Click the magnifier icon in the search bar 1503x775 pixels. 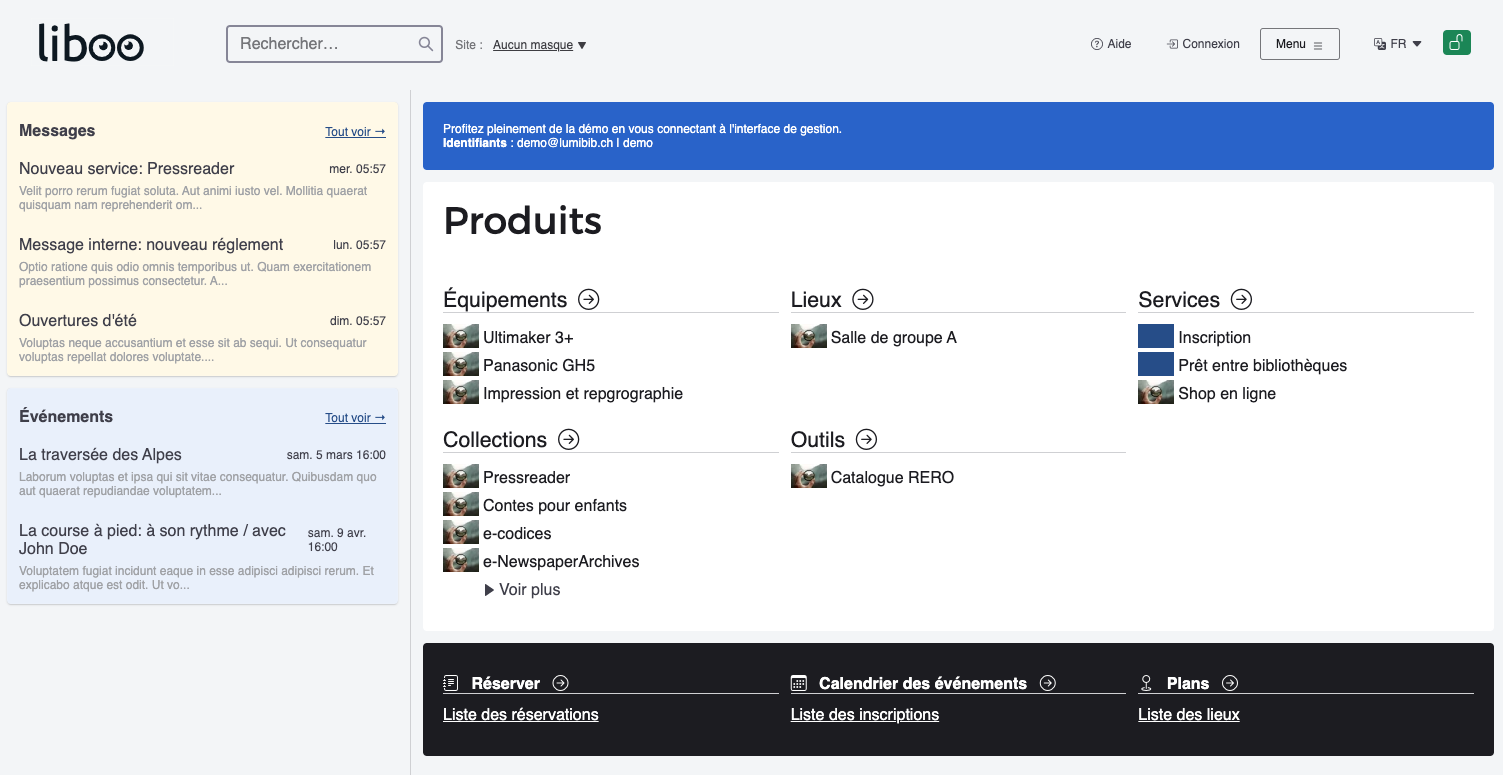point(425,44)
